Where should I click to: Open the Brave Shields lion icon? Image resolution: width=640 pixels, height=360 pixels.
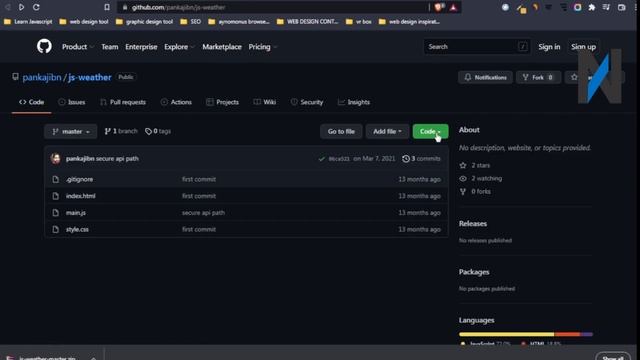[x=439, y=7]
